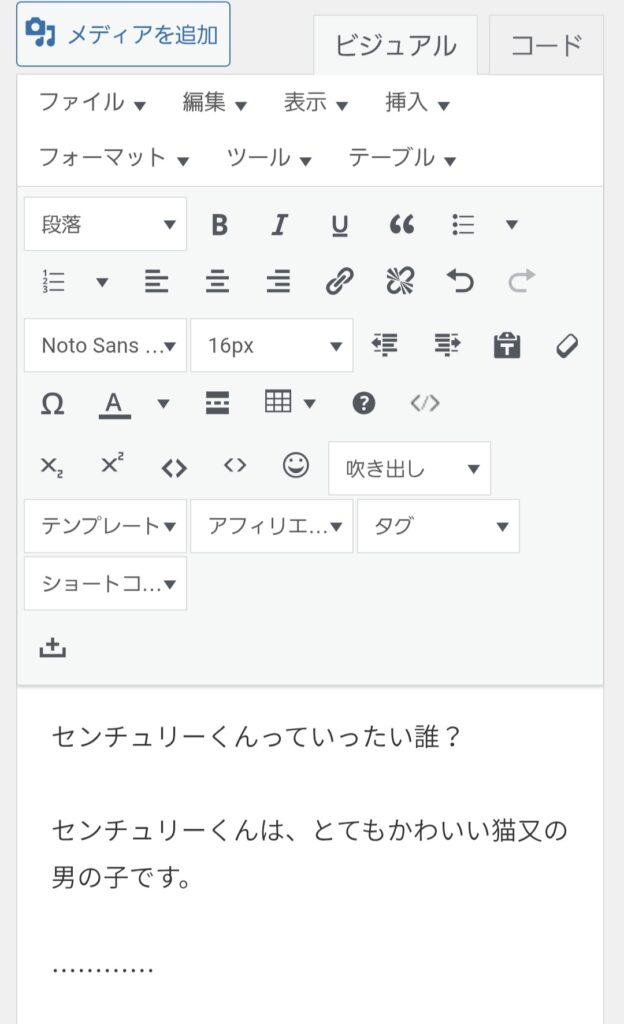Image resolution: width=624 pixels, height=1024 pixels.
Task: Switch to the コード tab
Action: point(546,45)
